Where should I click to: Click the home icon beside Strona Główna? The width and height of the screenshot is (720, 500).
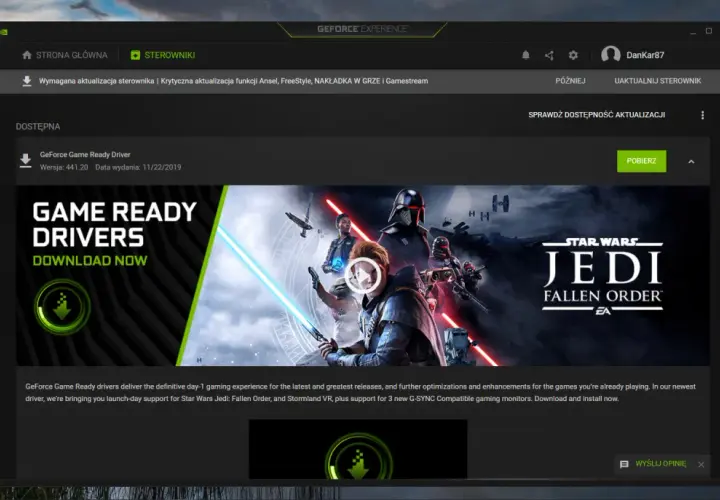[x=27, y=55]
